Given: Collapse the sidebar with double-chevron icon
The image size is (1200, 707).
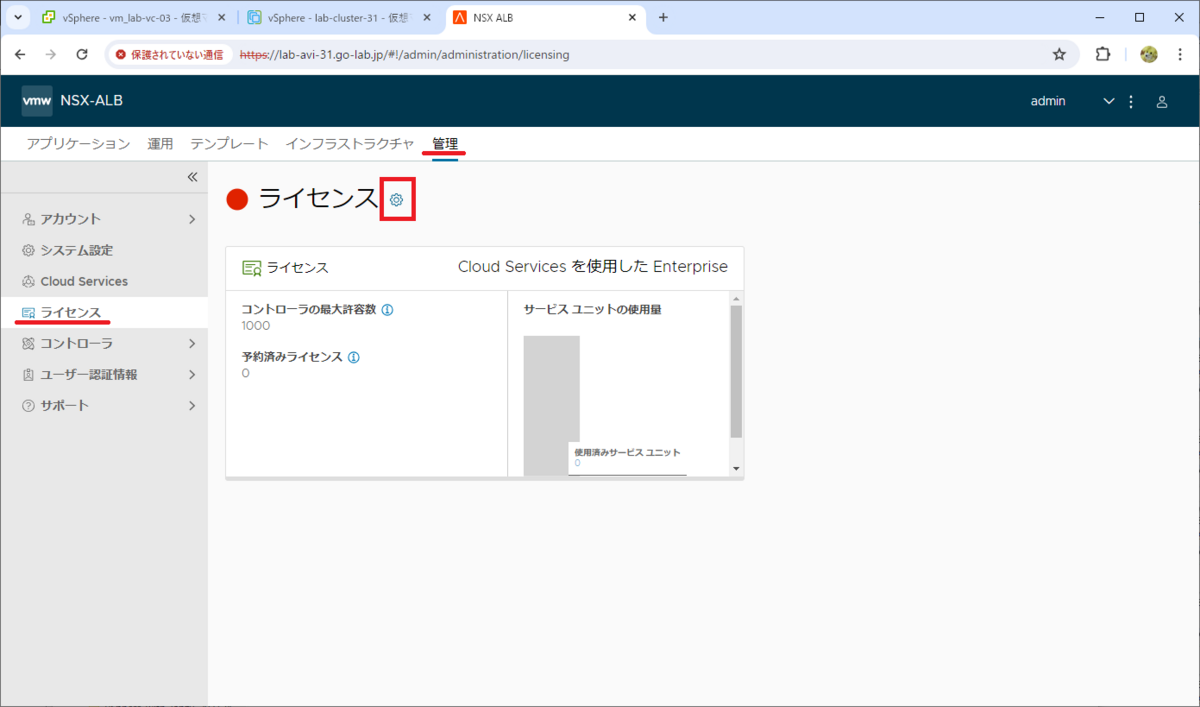Looking at the screenshot, I should [x=193, y=177].
